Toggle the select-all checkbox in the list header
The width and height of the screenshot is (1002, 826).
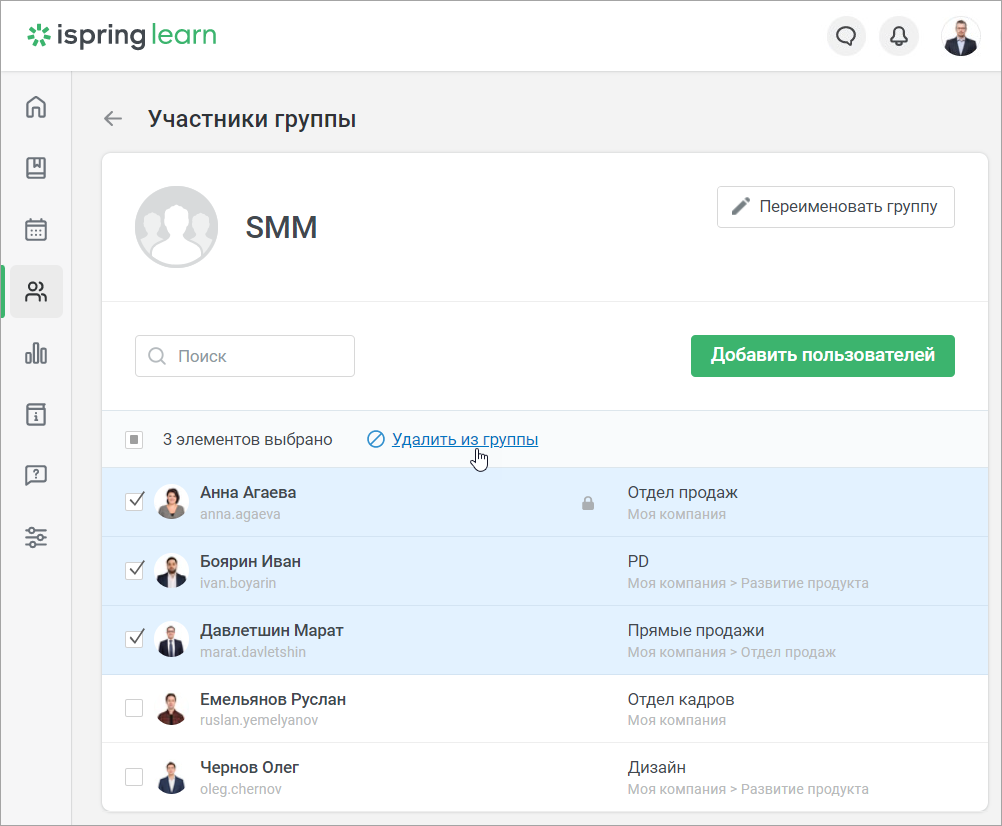(134, 440)
